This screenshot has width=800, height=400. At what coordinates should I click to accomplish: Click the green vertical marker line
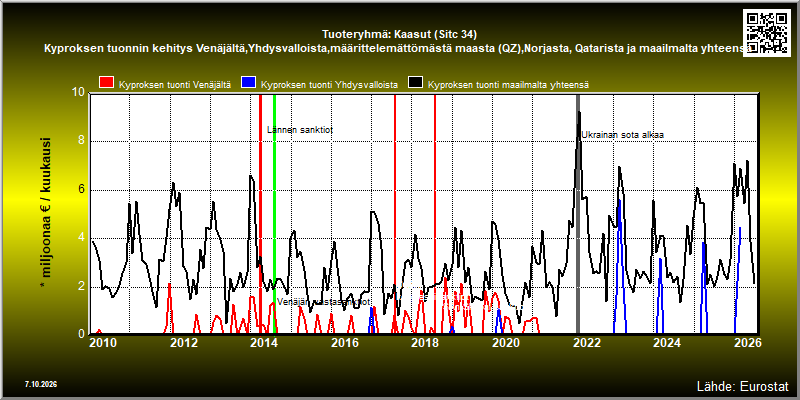[x=274, y=214]
